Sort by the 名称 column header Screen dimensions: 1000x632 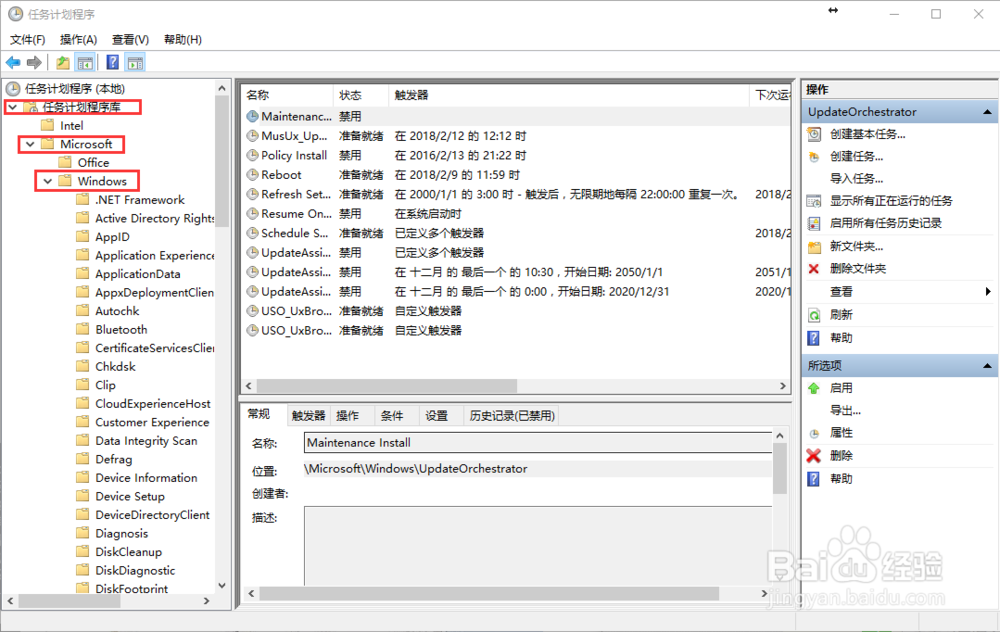coord(288,95)
